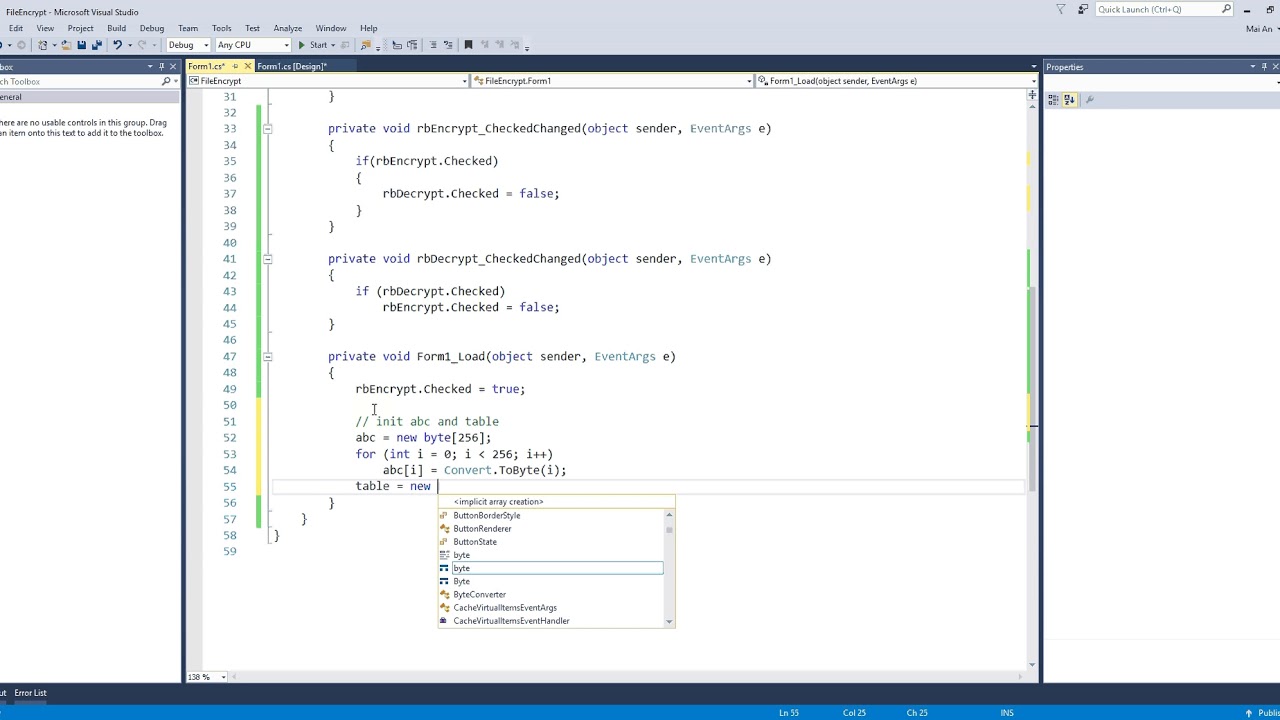
Task: Open the Help menu
Action: (369, 28)
